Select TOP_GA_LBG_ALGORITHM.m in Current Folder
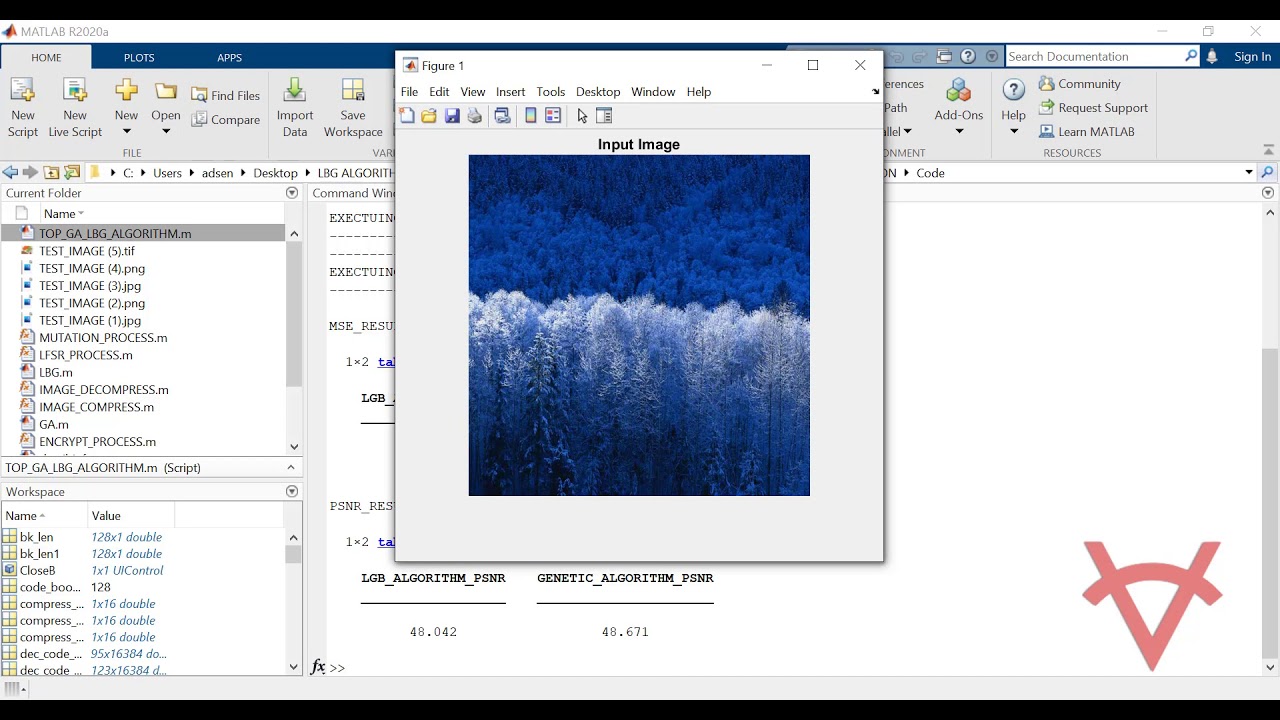 (x=143, y=233)
